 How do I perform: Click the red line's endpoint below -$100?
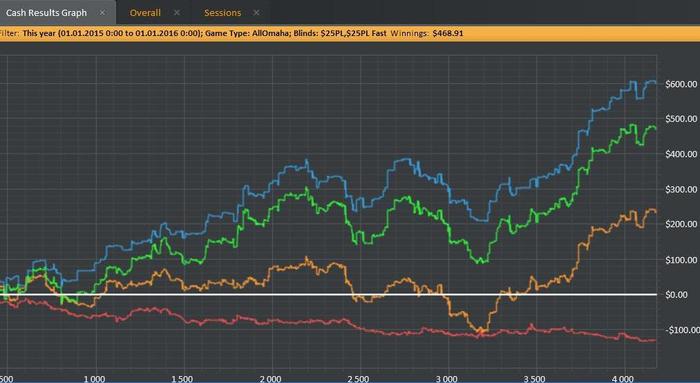coord(654,341)
